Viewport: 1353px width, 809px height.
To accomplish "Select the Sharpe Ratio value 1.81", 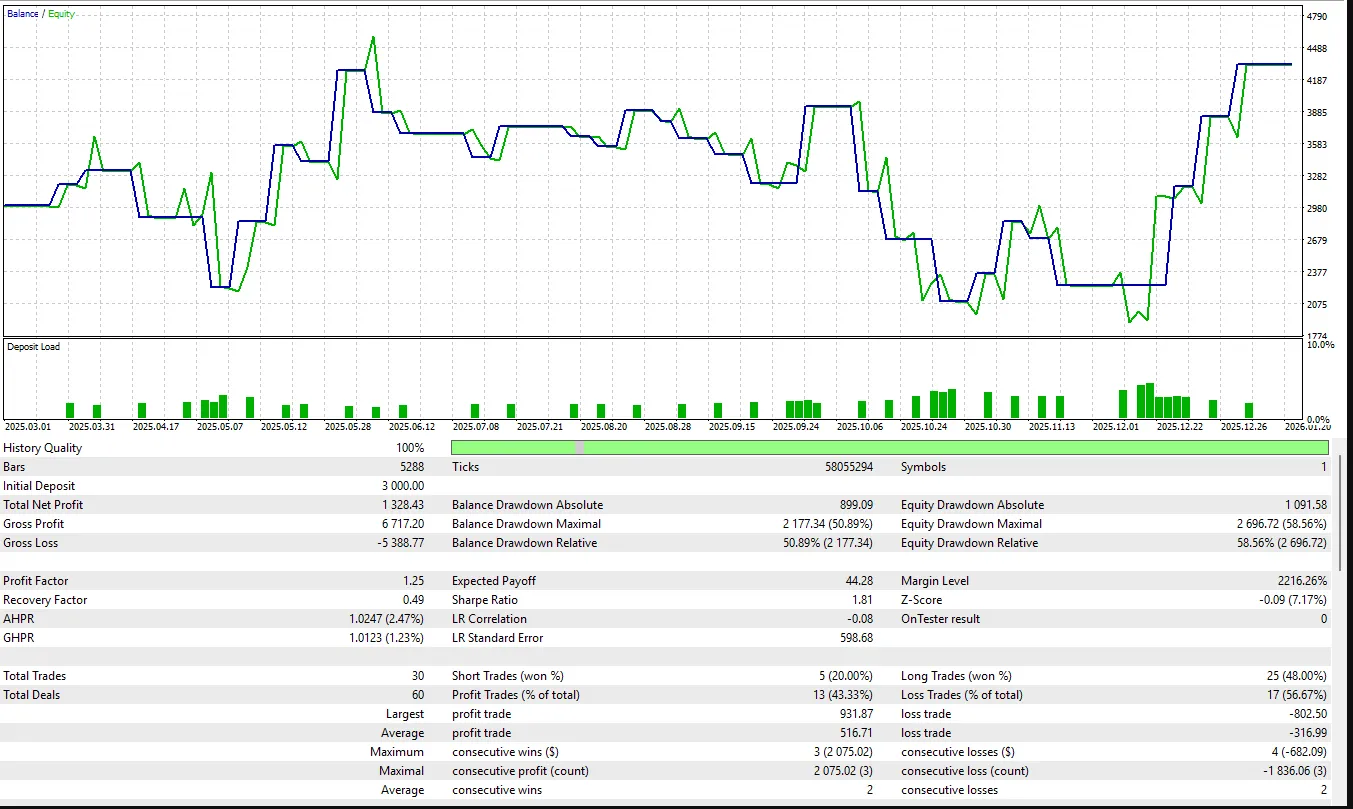I will 860,600.
